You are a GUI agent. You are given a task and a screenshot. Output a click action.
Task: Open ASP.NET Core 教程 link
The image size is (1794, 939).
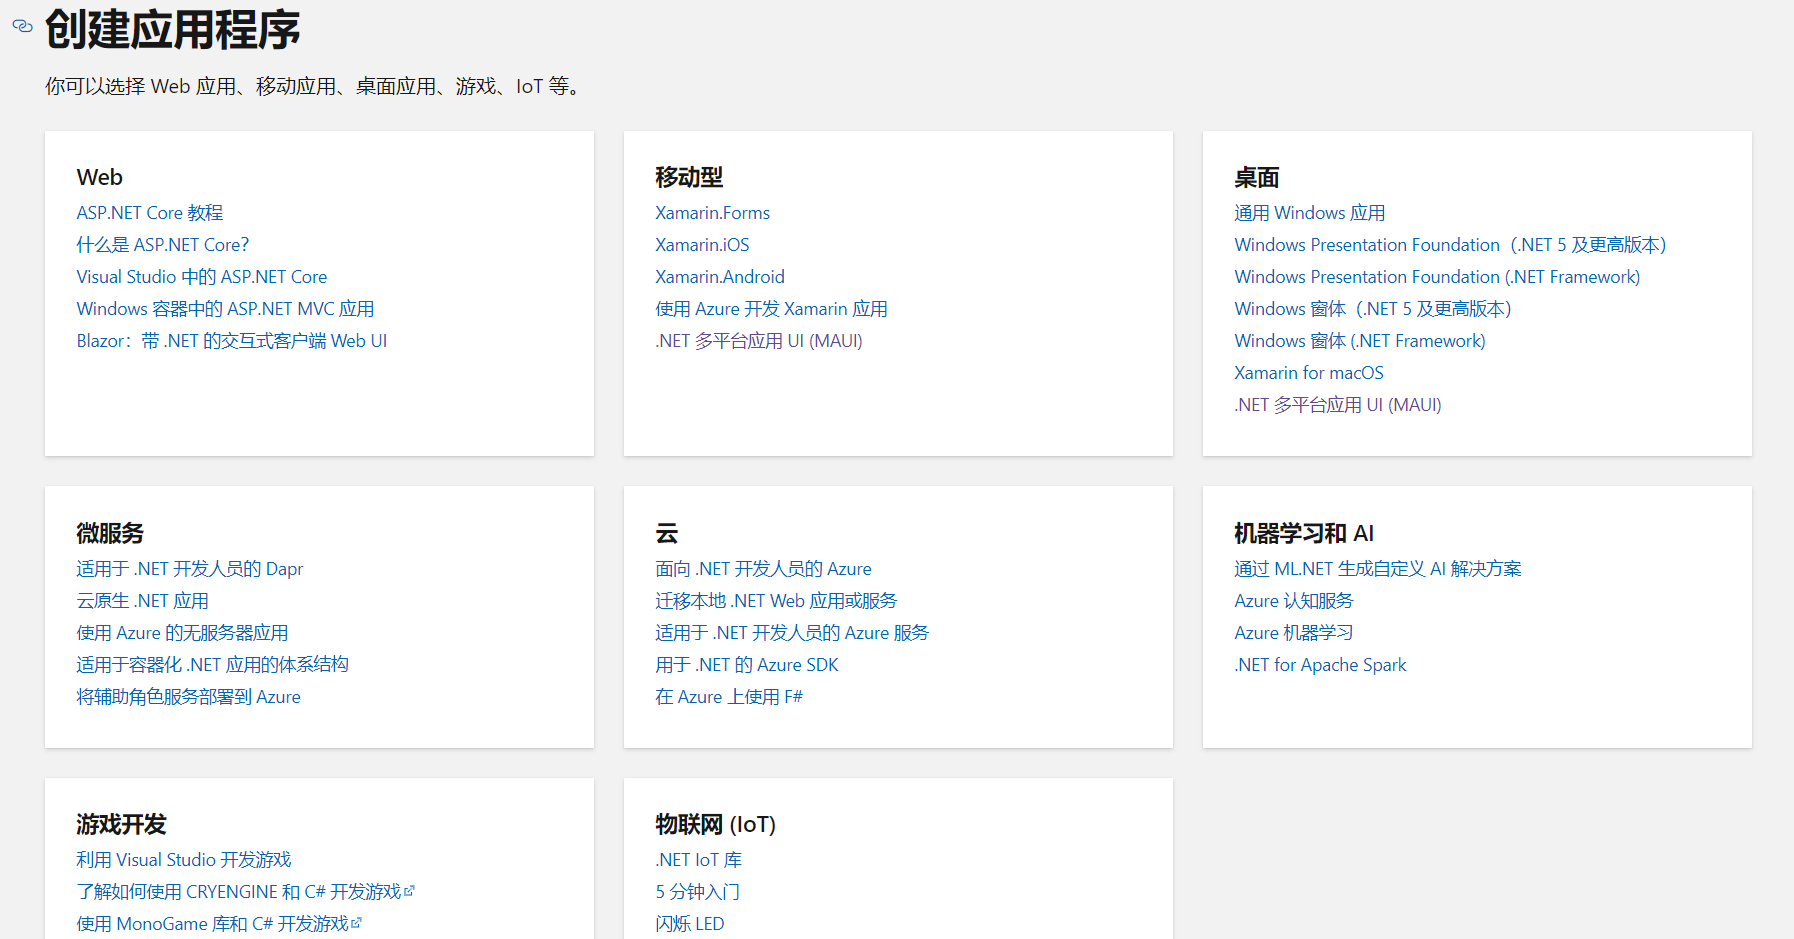pyautogui.click(x=150, y=213)
